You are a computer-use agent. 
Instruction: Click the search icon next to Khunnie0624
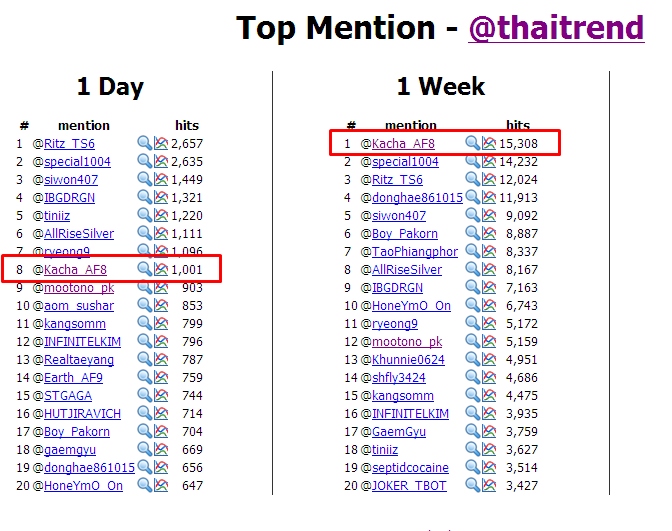[x=473, y=359]
